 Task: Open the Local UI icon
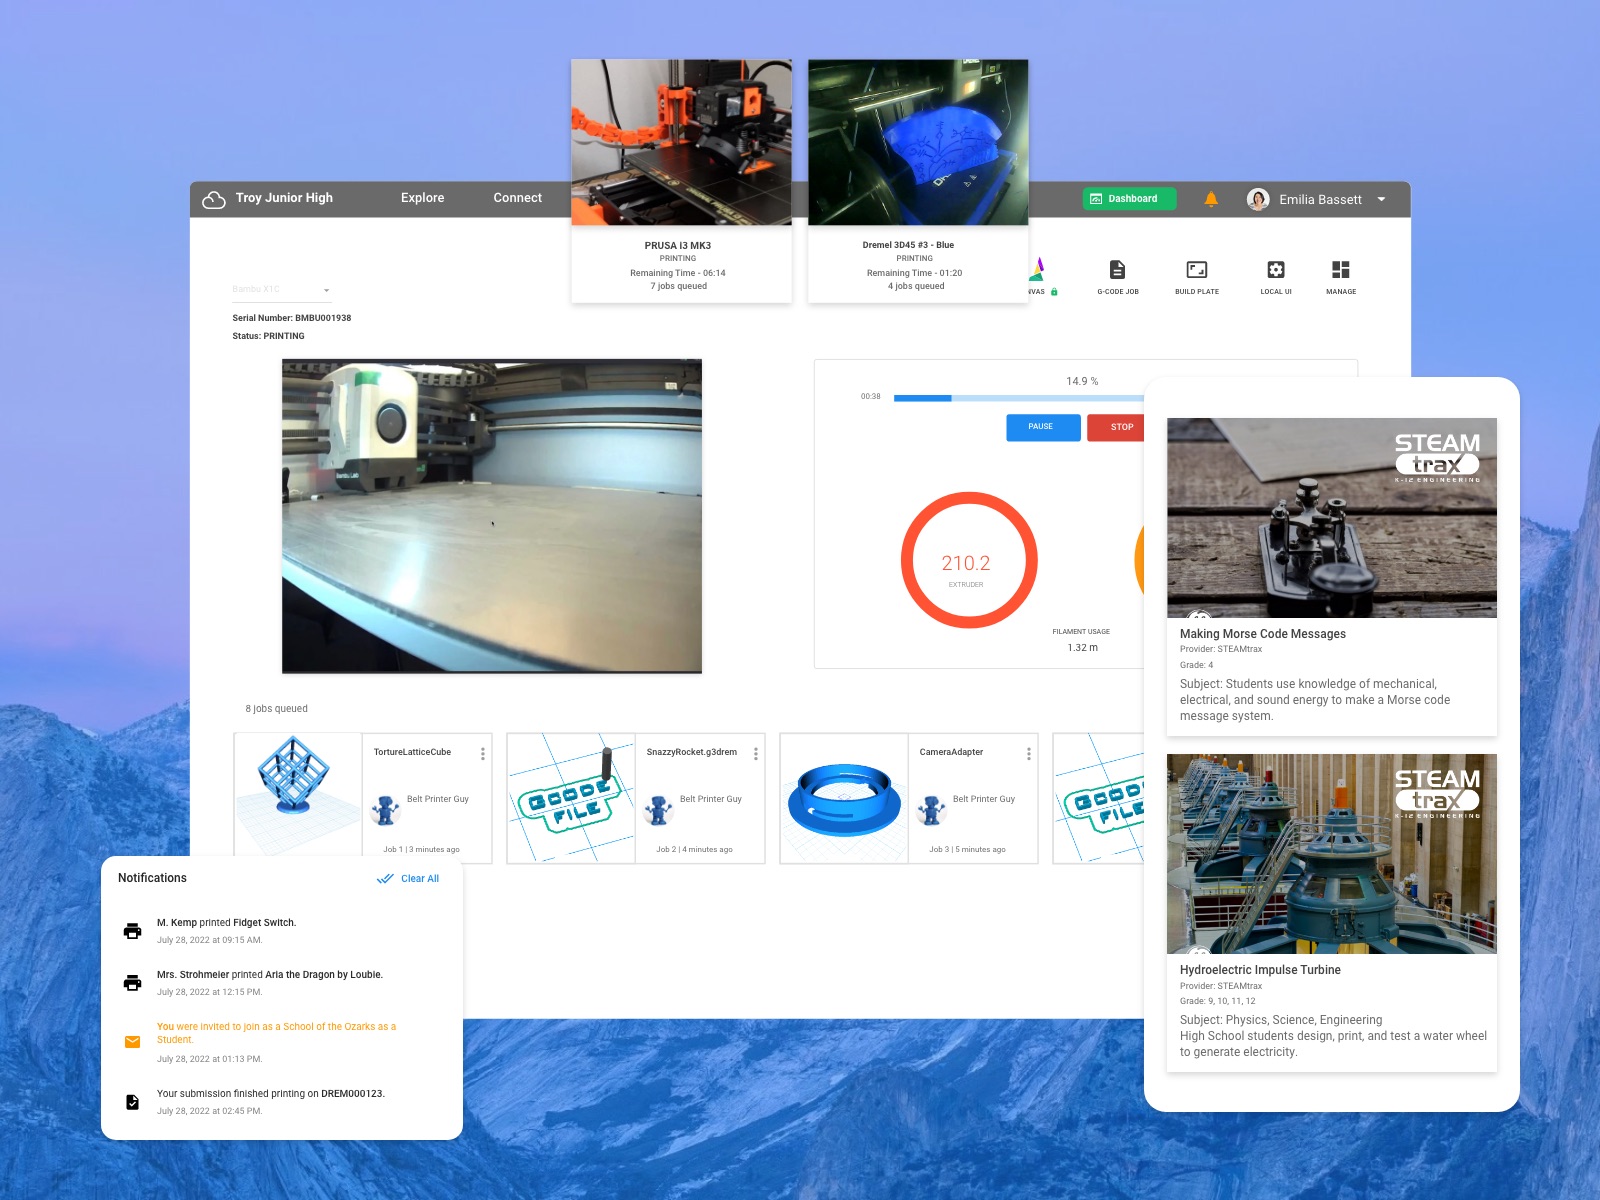coord(1275,270)
